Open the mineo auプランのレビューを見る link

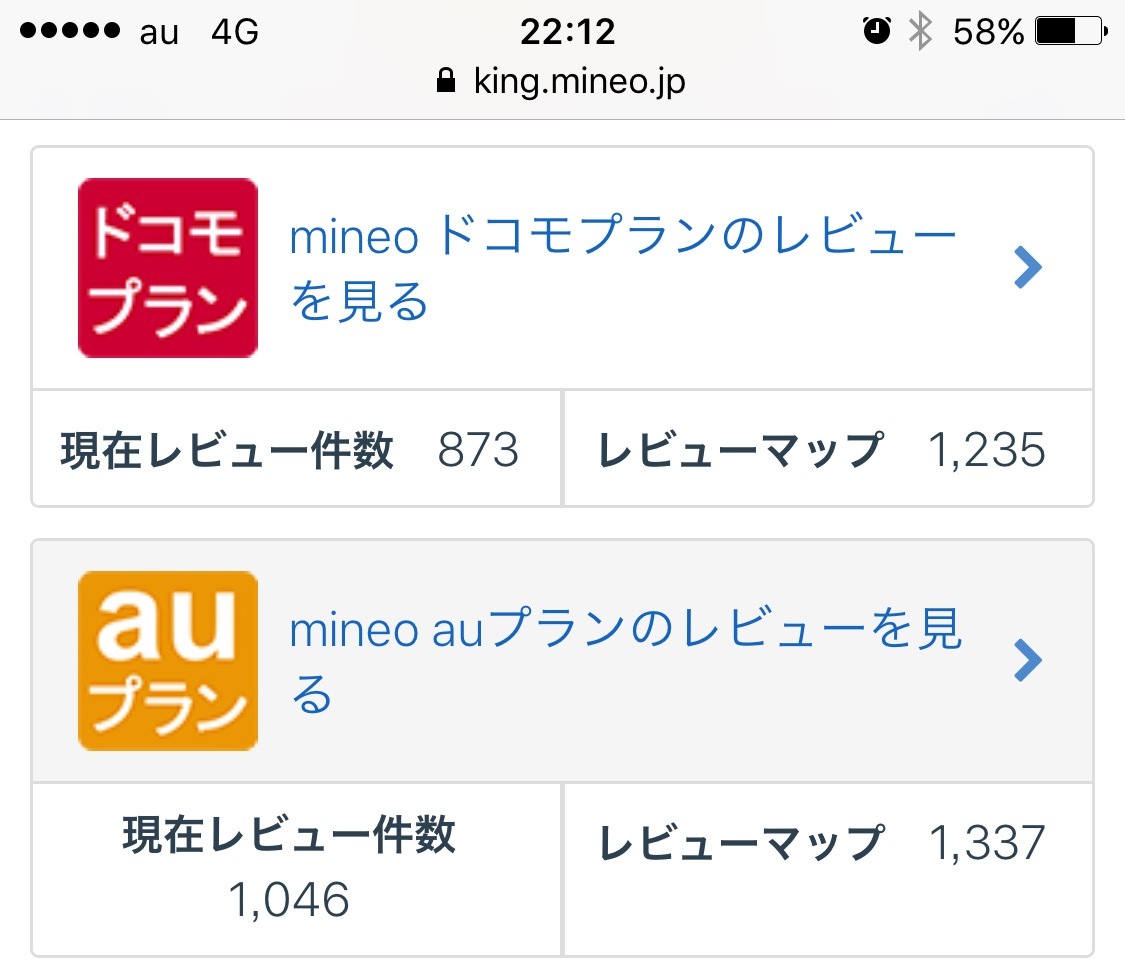(x=625, y=661)
